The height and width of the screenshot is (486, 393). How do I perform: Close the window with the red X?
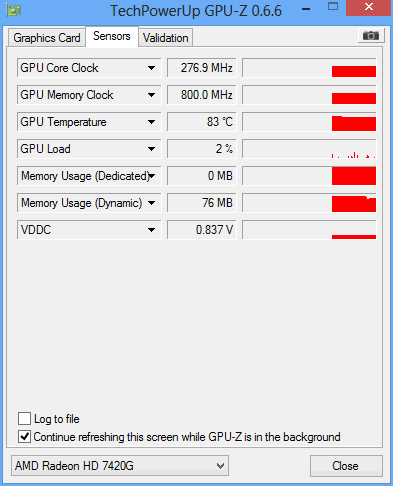click(368, 7)
